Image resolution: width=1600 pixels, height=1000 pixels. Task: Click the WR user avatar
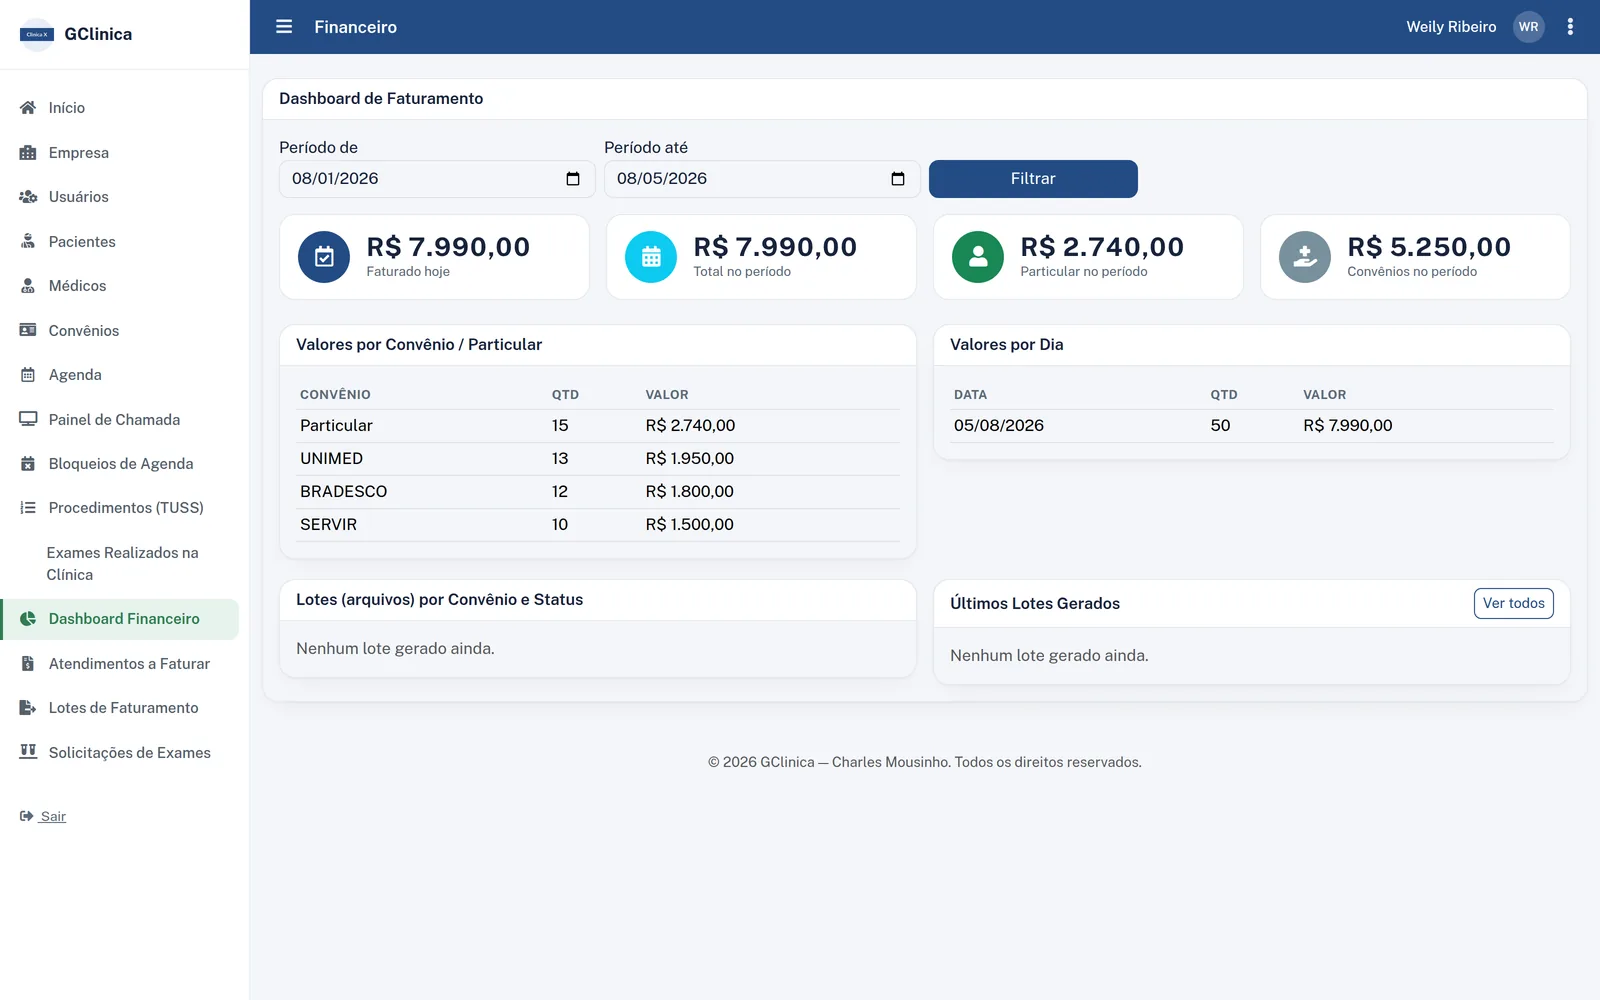coord(1528,27)
